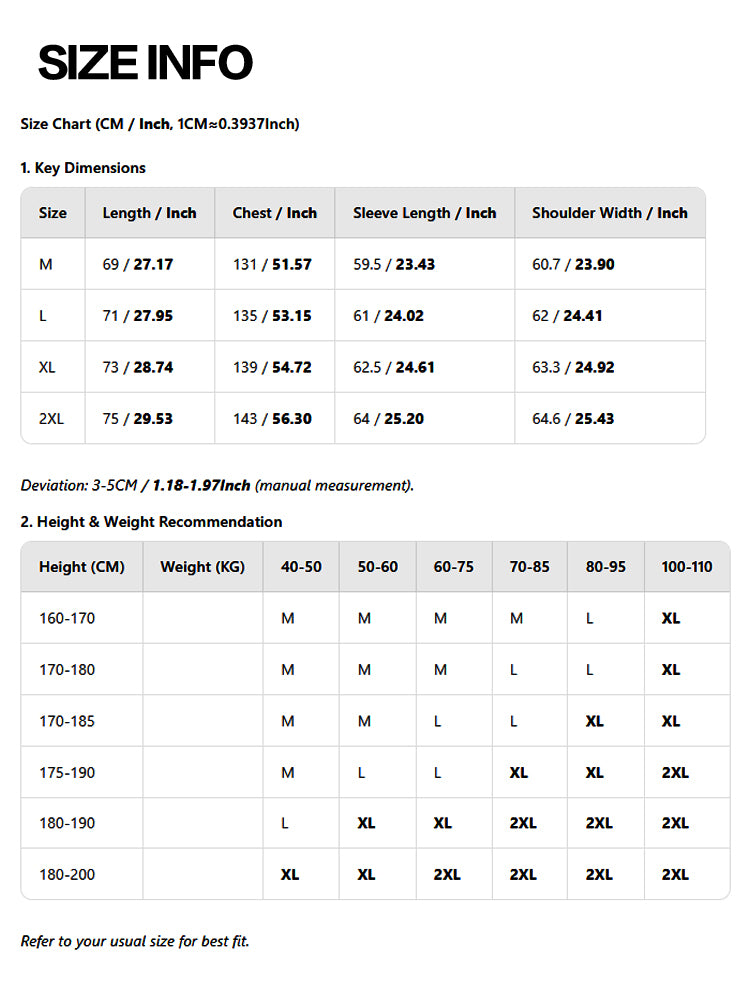Select the 180-200 height row label
This screenshot has height=982, width=750.
67,875
